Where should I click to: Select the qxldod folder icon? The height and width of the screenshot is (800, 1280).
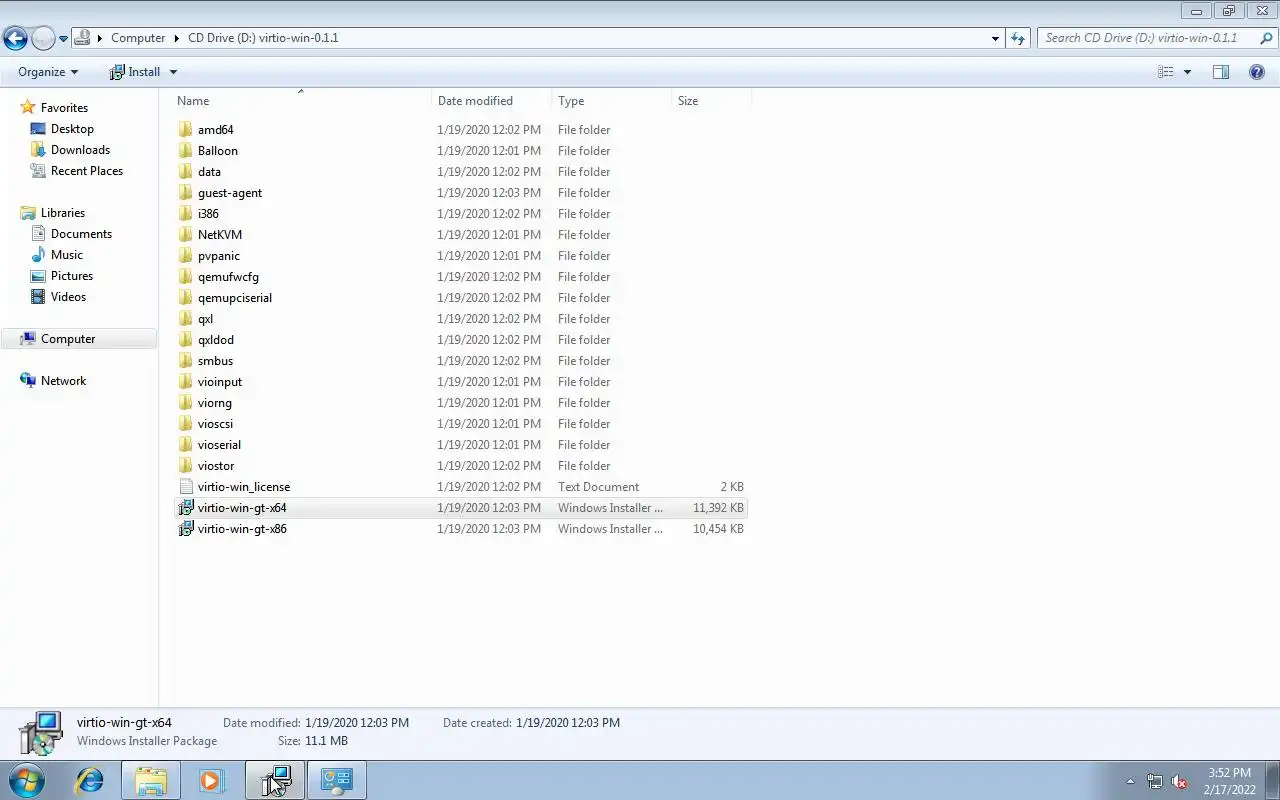coord(185,340)
